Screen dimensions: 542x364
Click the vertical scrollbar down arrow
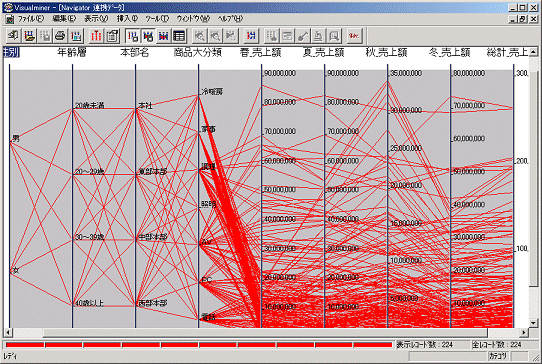533,323
